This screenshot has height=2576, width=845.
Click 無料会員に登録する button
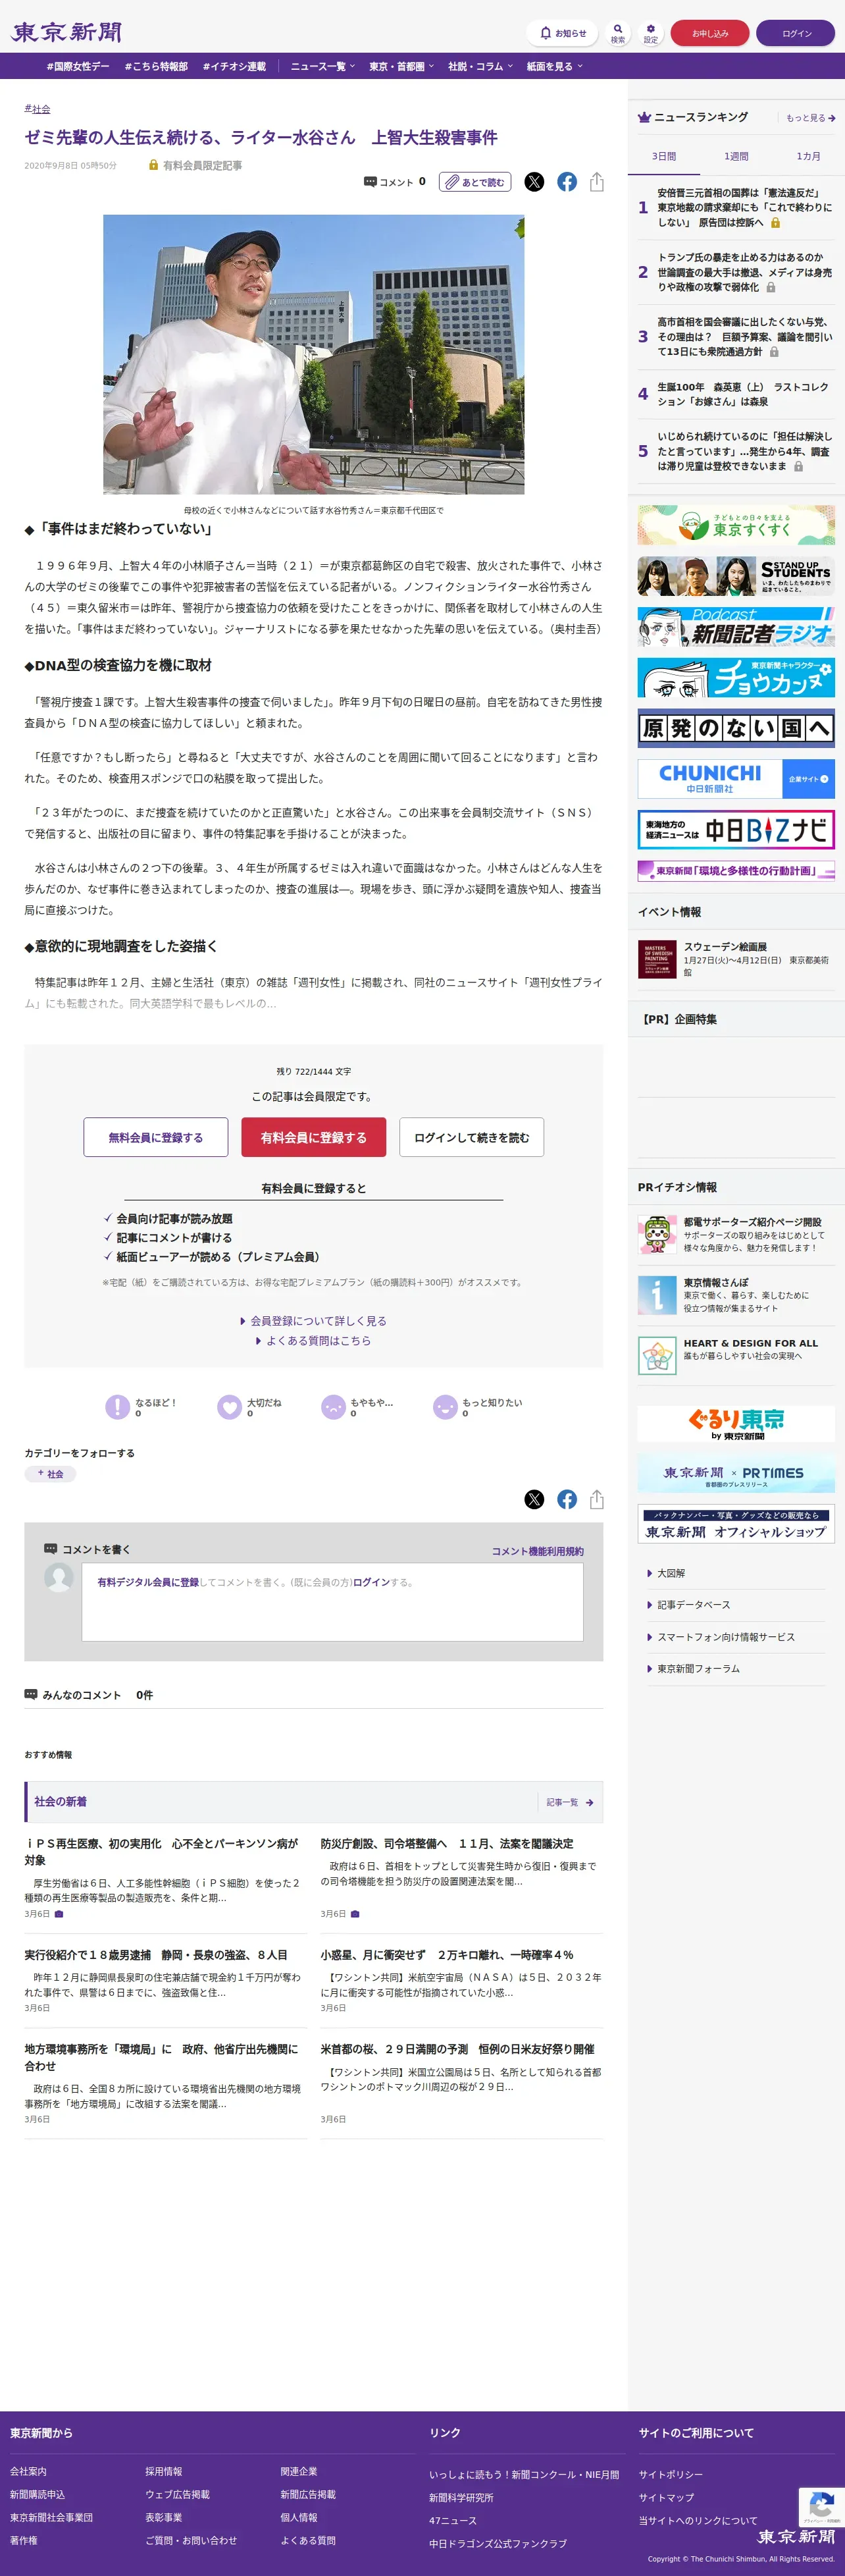[x=156, y=1137]
